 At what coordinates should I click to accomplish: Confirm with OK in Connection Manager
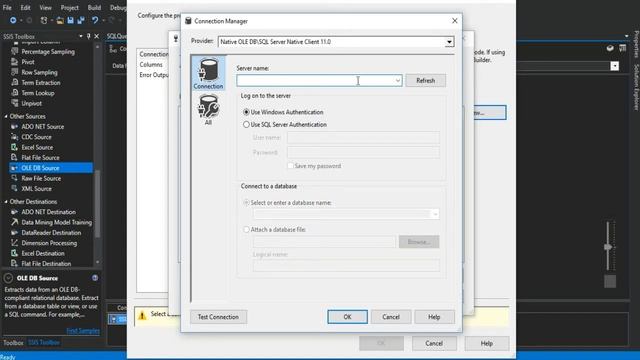click(347, 317)
